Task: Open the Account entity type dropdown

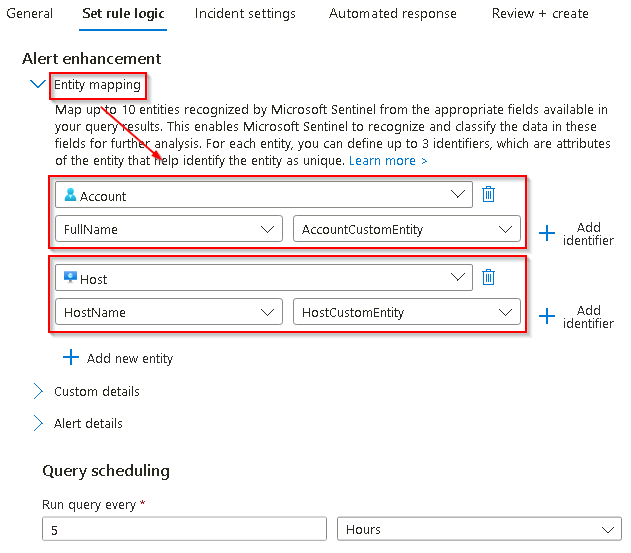Action: (x=264, y=195)
